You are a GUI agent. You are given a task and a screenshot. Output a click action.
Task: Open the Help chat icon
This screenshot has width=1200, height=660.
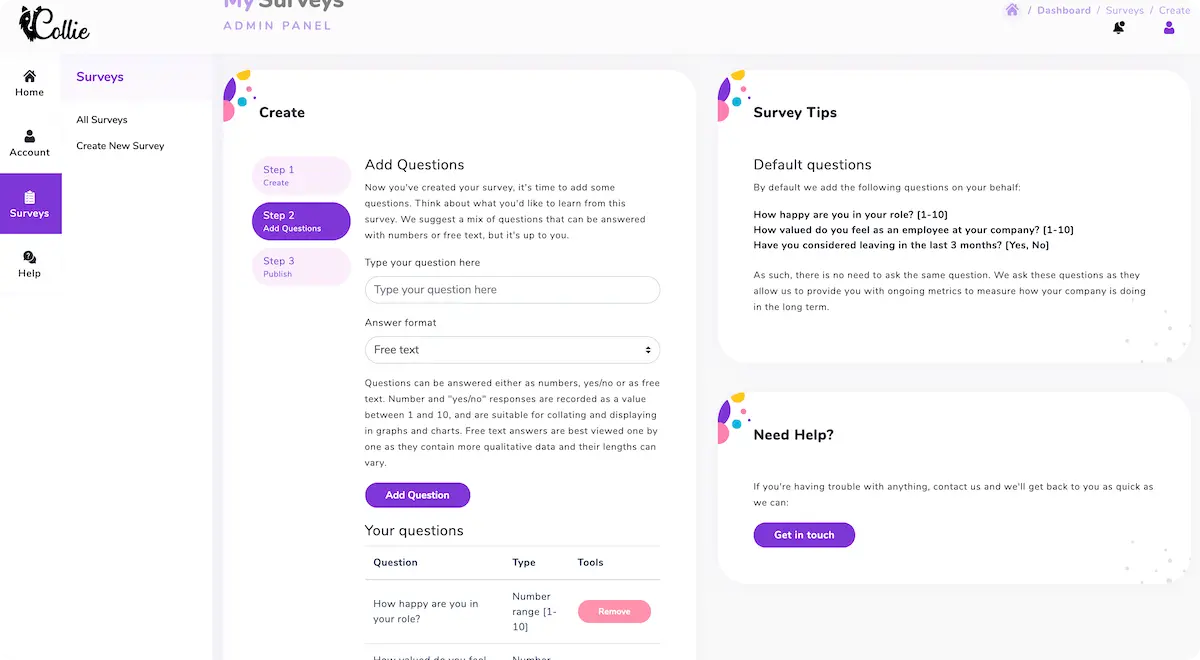[x=30, y=257]
